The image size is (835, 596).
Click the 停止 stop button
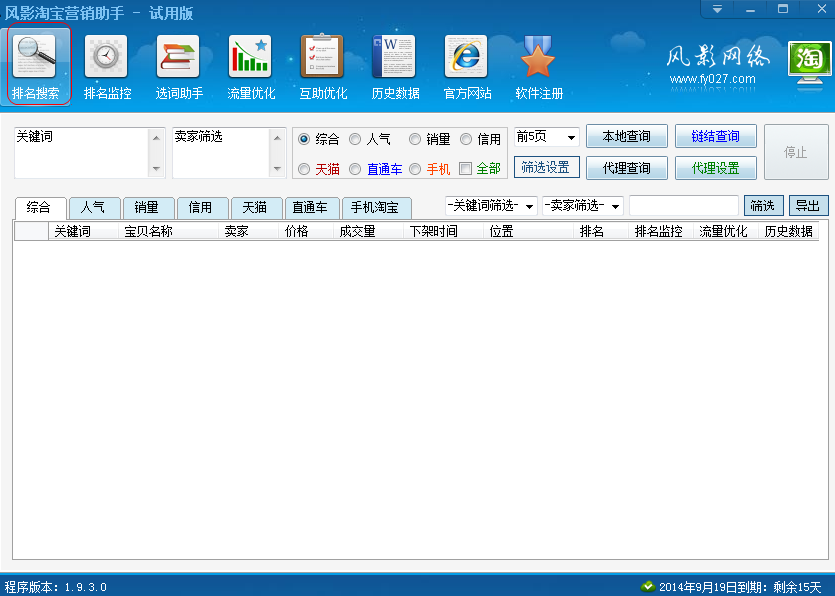[x=796, y=152]
